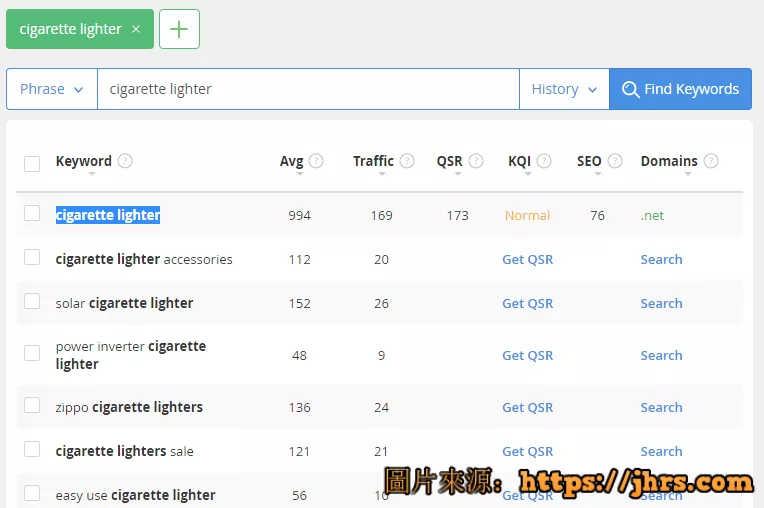764x508 pixels.
Task: Sort by Traffic column arrow
Action: (x=381, y=174)
